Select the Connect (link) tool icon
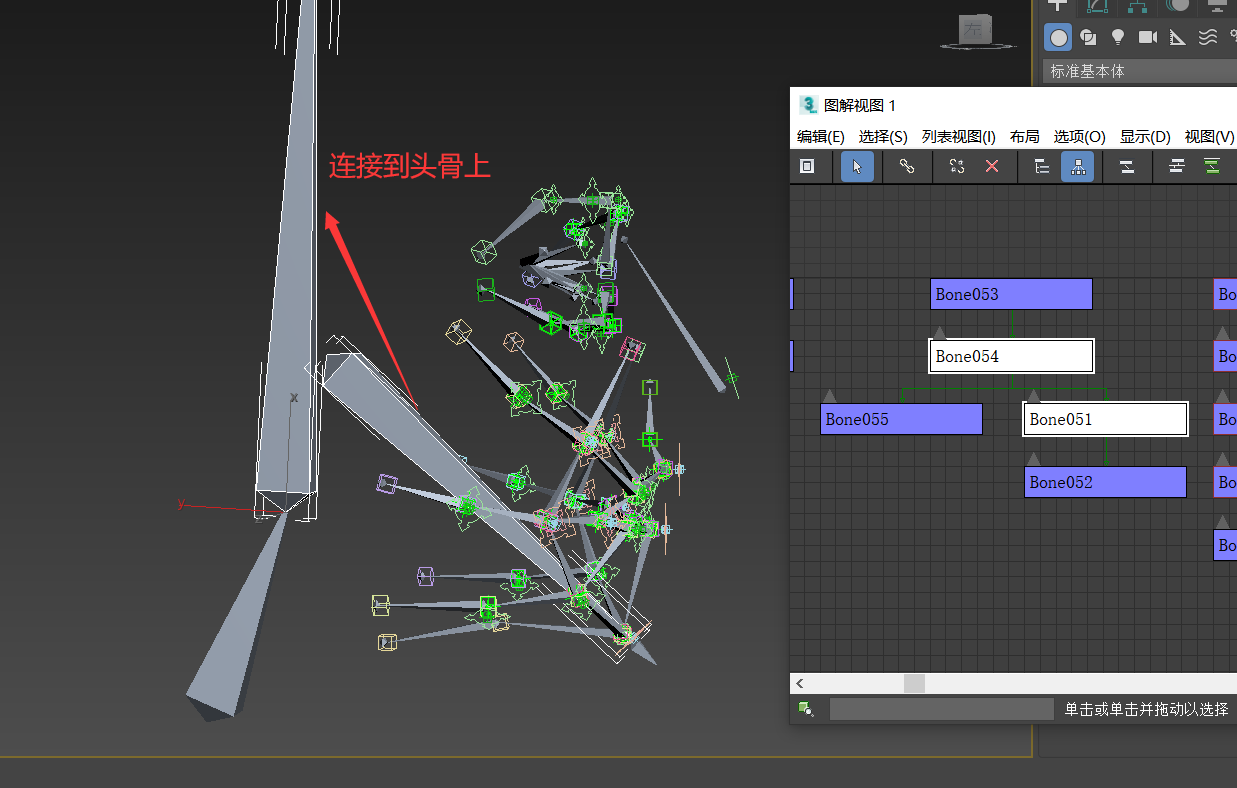 point(906,167)
